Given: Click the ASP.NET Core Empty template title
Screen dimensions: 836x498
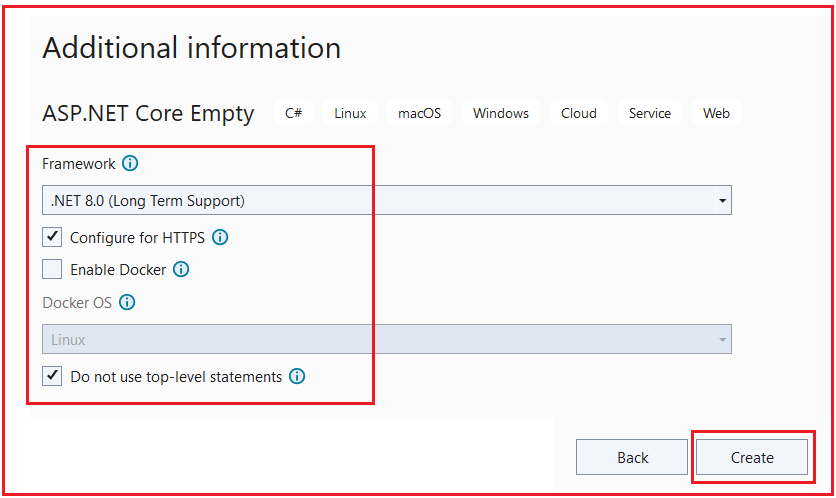Looking at the screenshot, I should coord(148,113).
